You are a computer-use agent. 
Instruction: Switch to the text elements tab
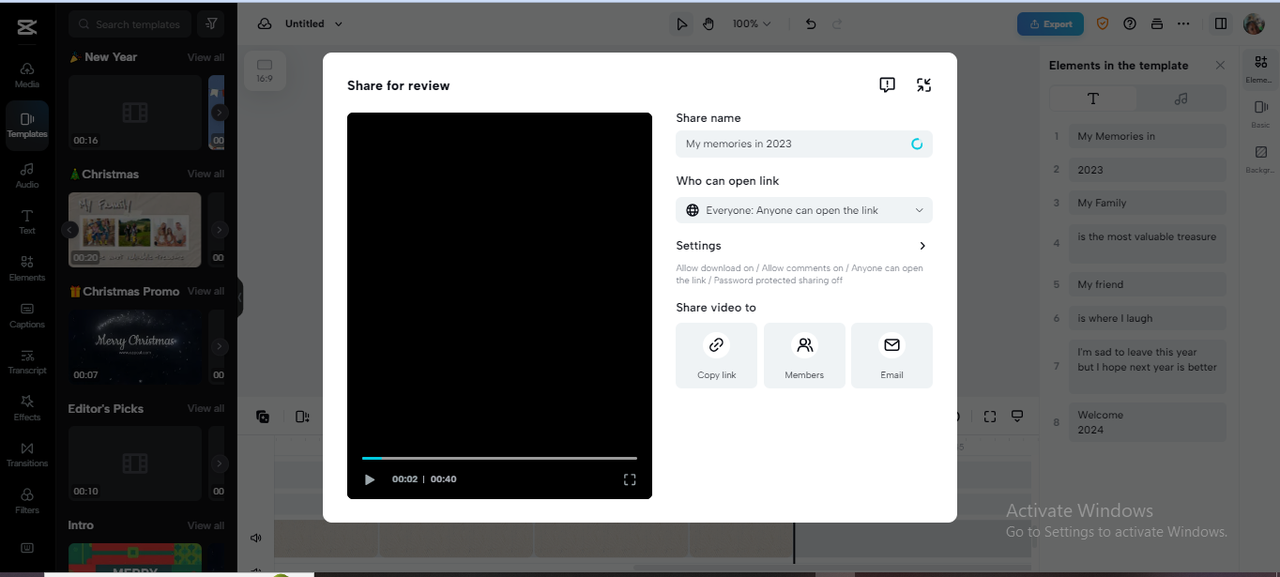coord(1093,98)
